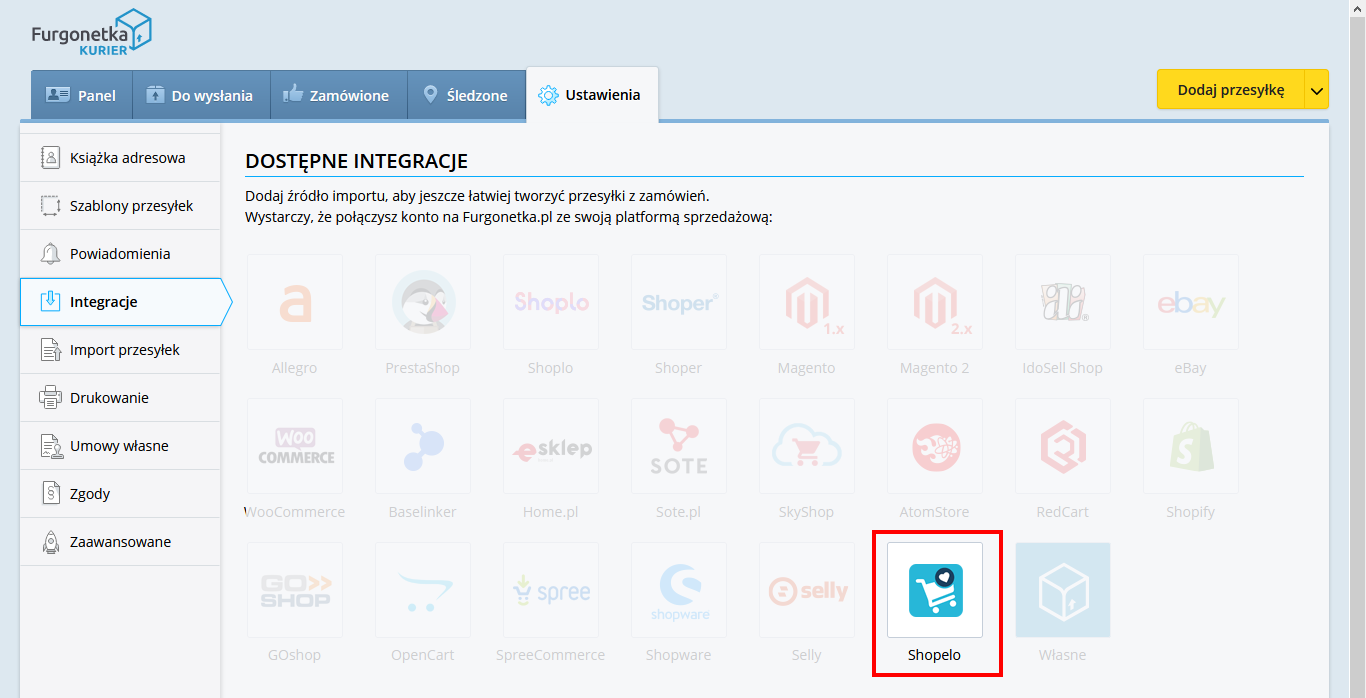Expand the Dodaj przesyłkę dropdown arrow
Screen dimensions: 1366x698
1316,90
